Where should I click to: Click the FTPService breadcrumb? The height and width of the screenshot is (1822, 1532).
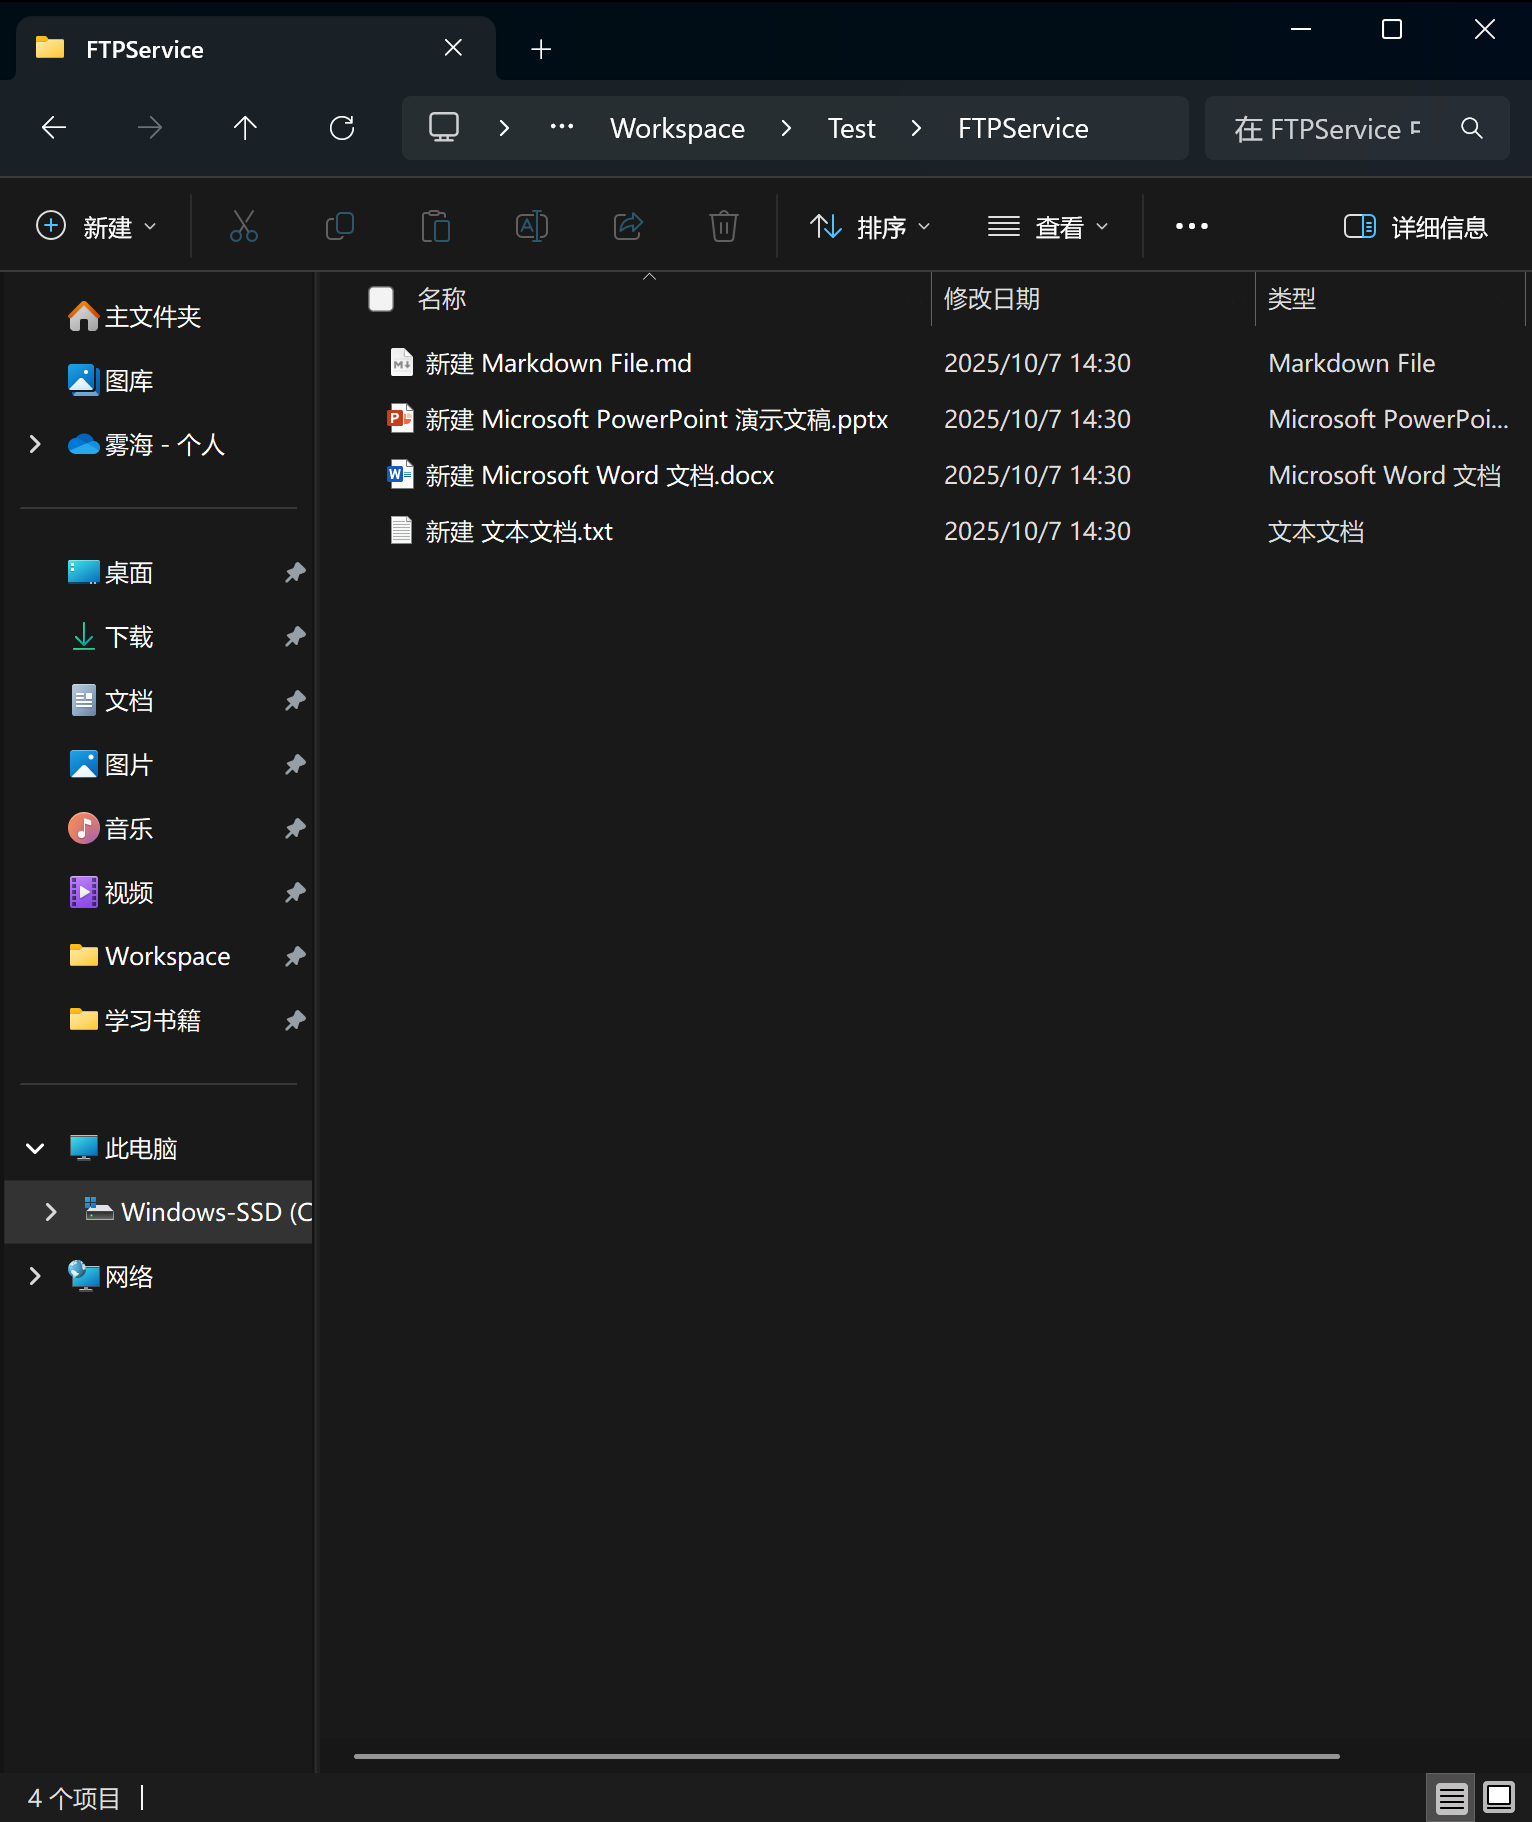(x=1023, y=128)
